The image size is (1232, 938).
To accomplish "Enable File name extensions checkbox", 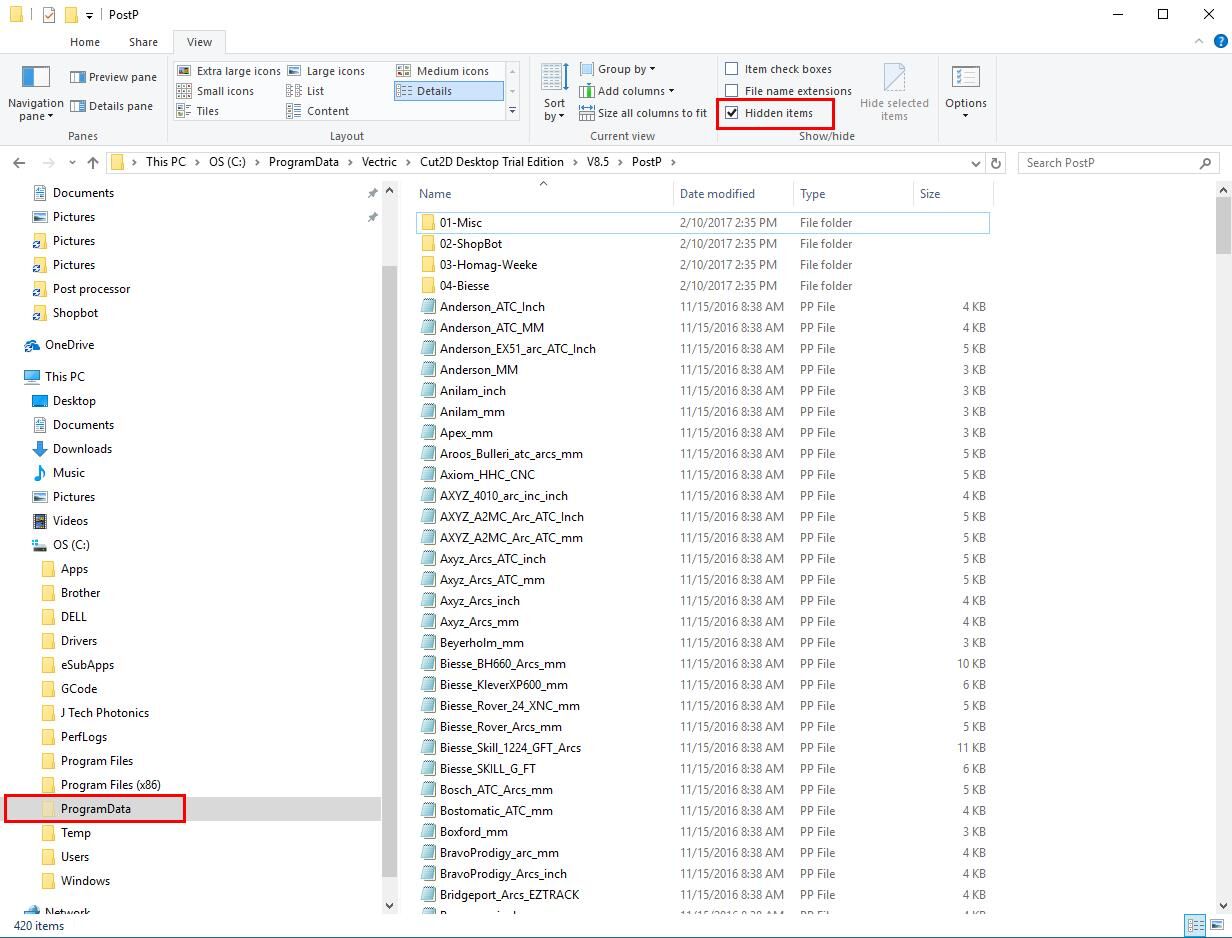I will tap(732, 91).
